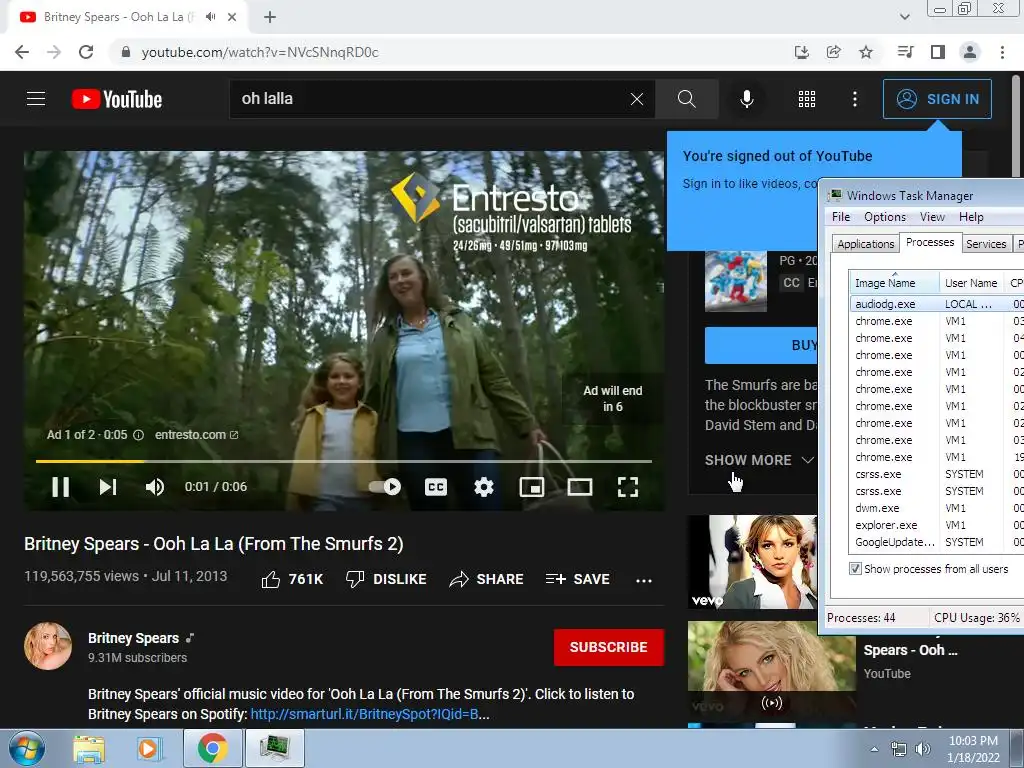This screenshot has width=1024, height=768.
Task: Click SHARE under the video
Action: (x=487, y=579)
